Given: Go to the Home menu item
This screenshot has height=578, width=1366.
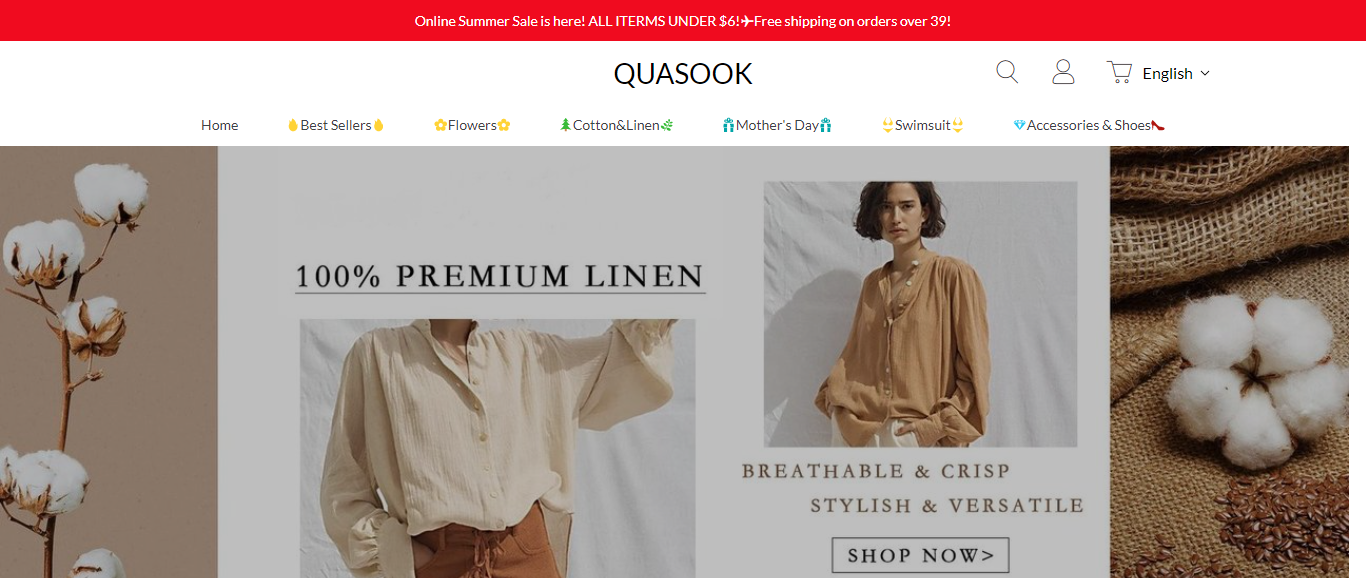Looking at the screenshot, I should tap(219, 125).
